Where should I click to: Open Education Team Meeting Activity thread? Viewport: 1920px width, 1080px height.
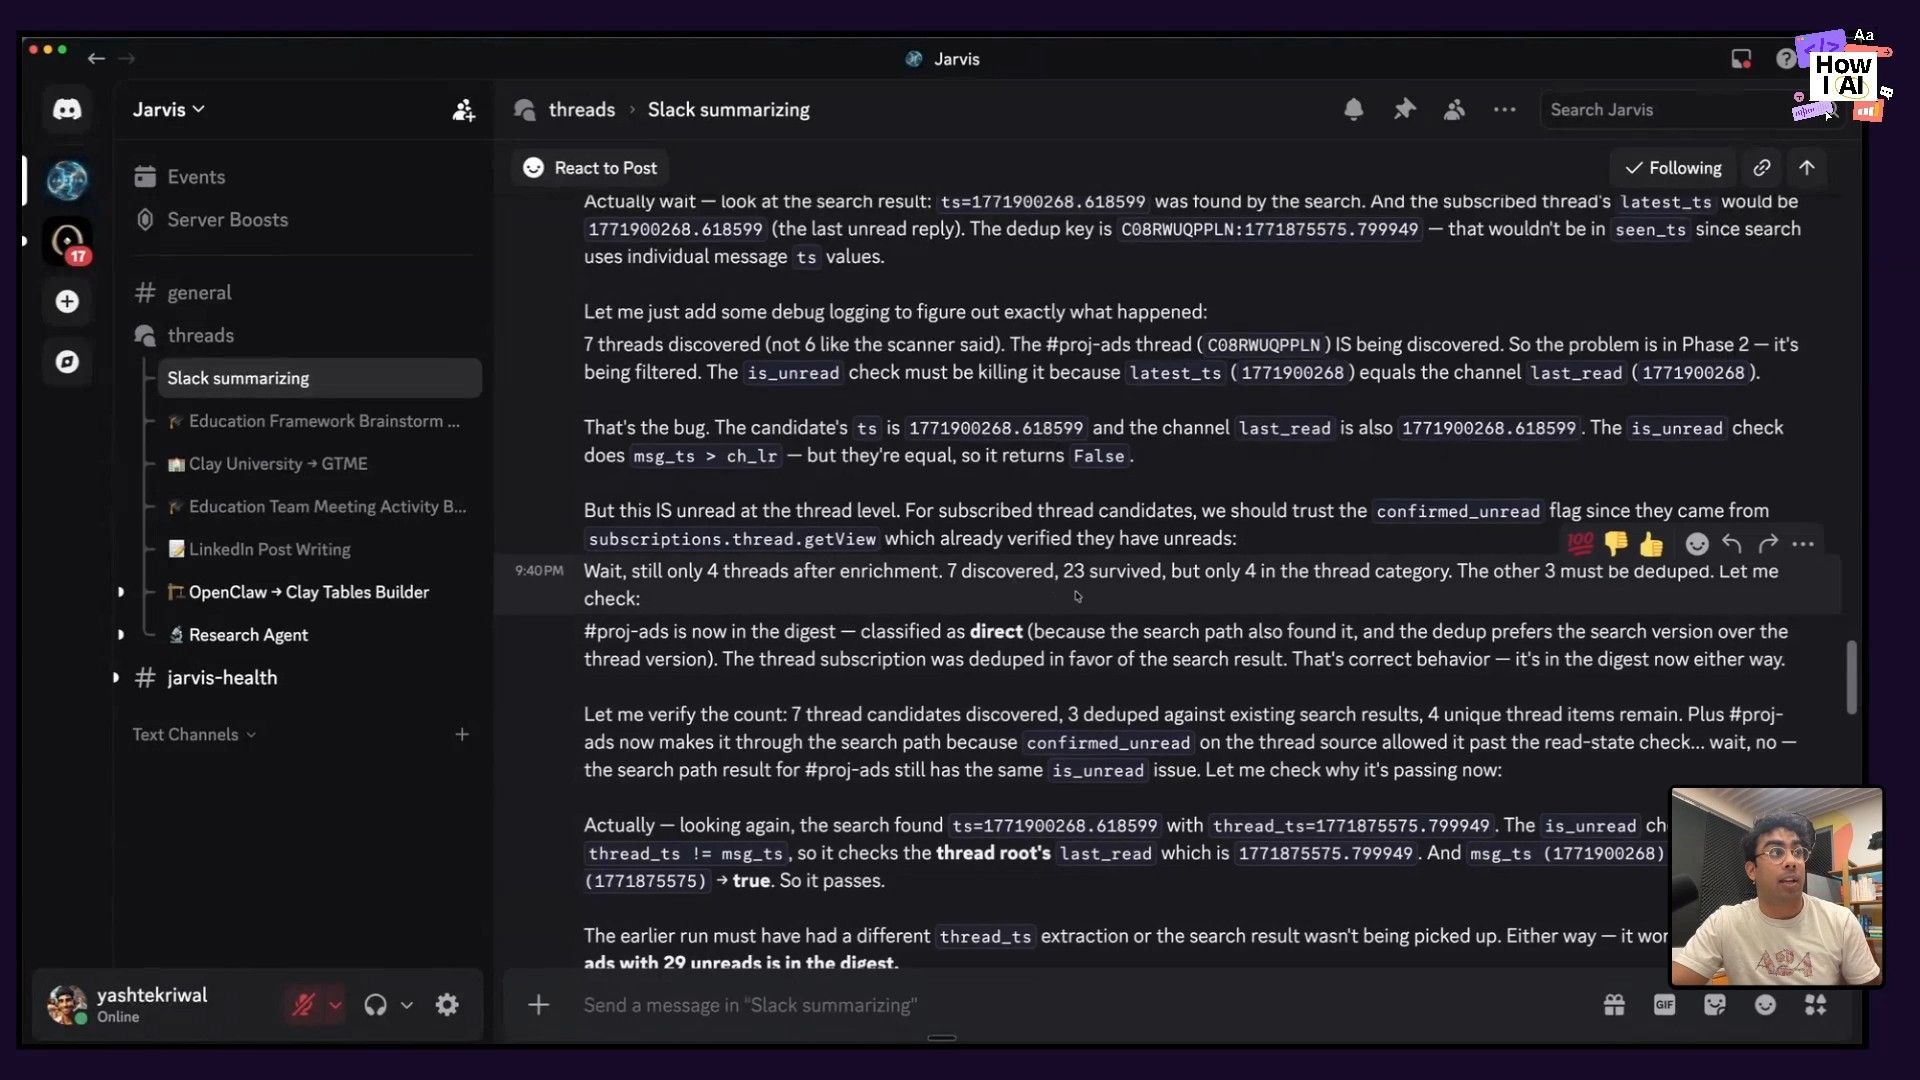pos(319,507)
